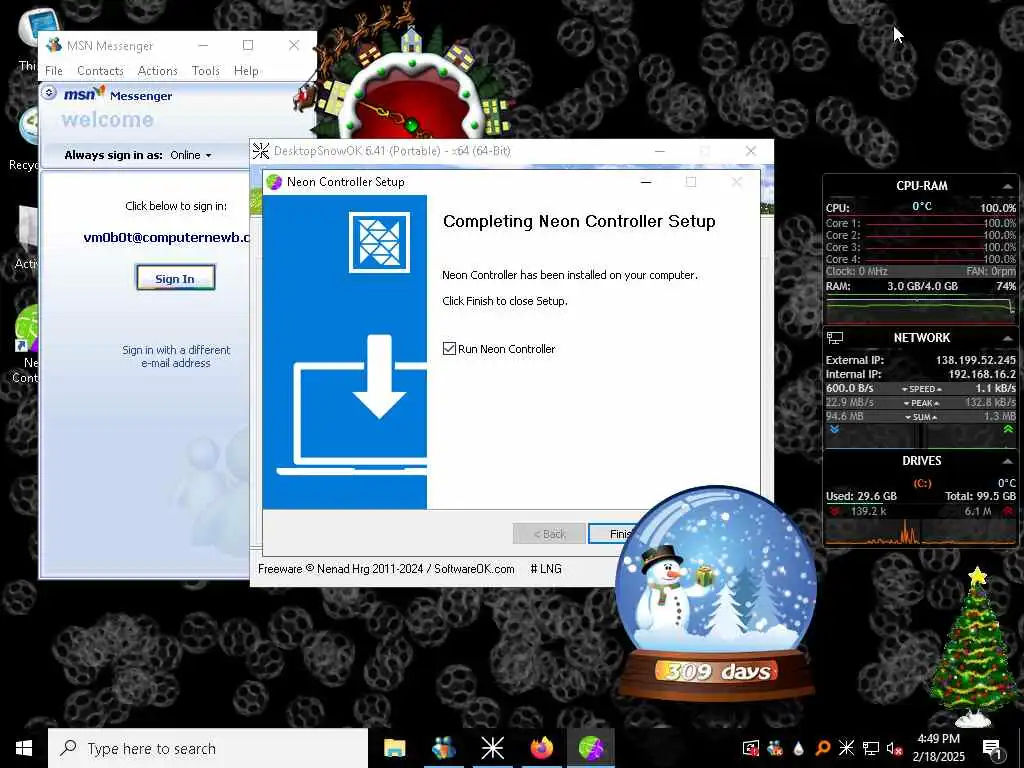Open MSN Messenger taskbar icon
This screenshot has width=1024, height=768.
tap(443, 748)
